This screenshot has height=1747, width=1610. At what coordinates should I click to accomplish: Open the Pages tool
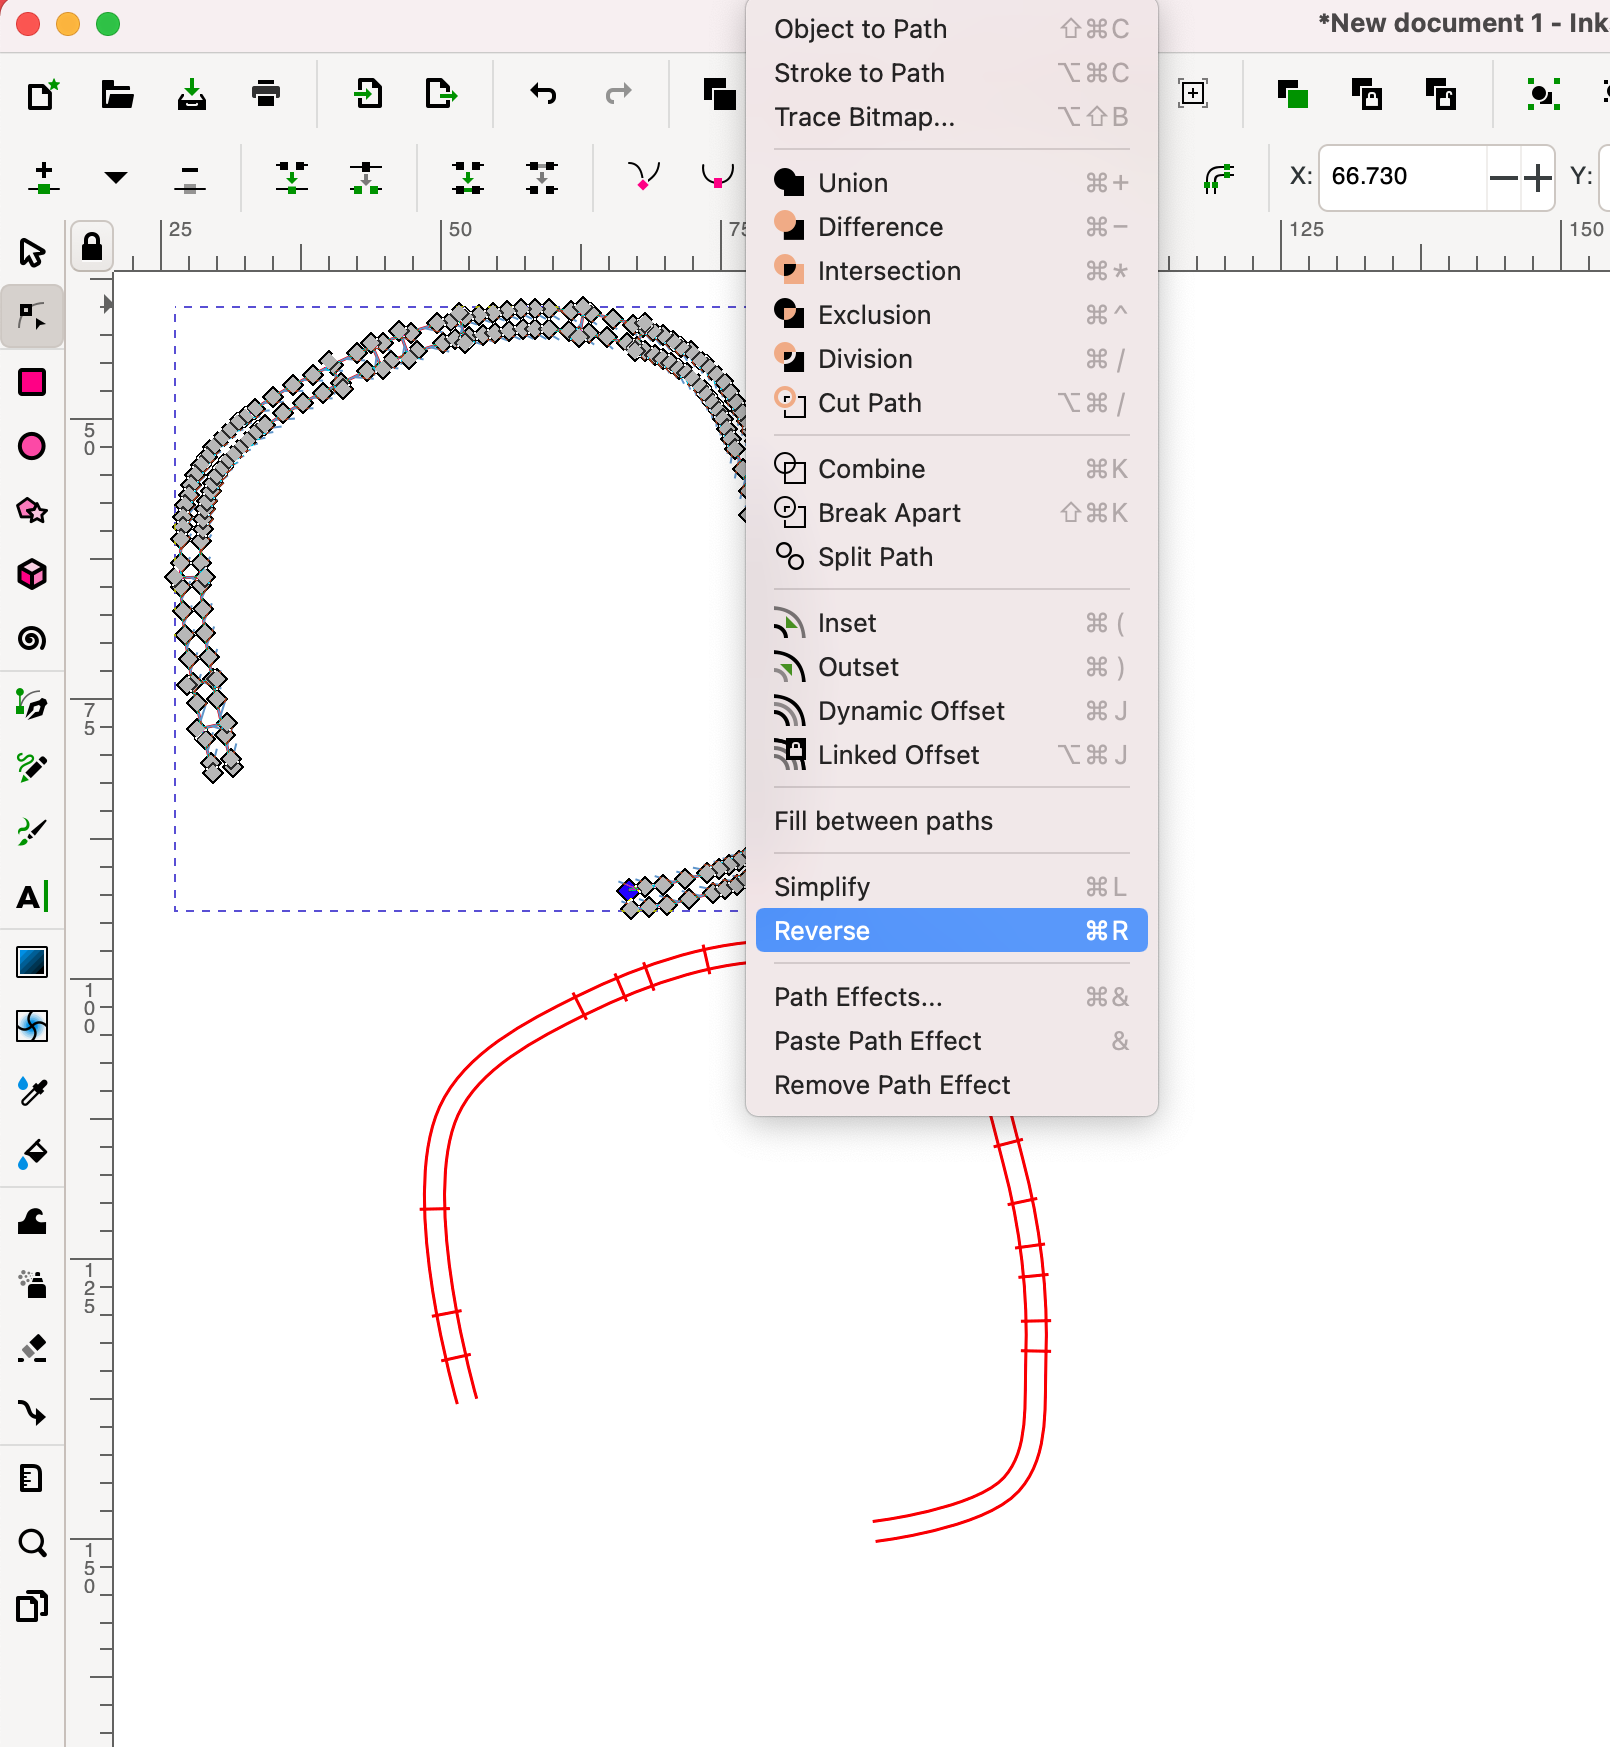pos(32,1606)
